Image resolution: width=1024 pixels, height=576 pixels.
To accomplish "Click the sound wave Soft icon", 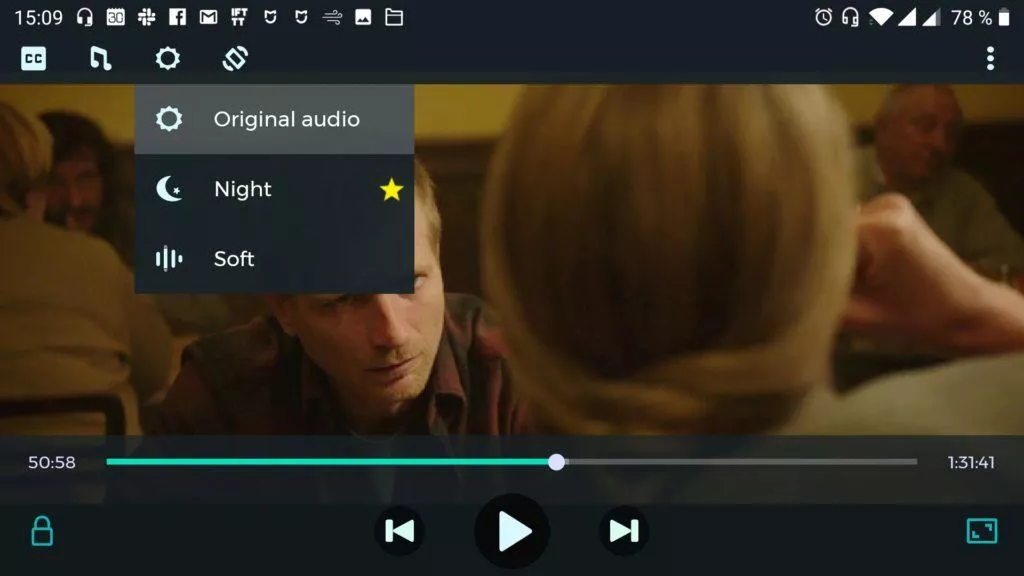I will click(x=169, y=259).
